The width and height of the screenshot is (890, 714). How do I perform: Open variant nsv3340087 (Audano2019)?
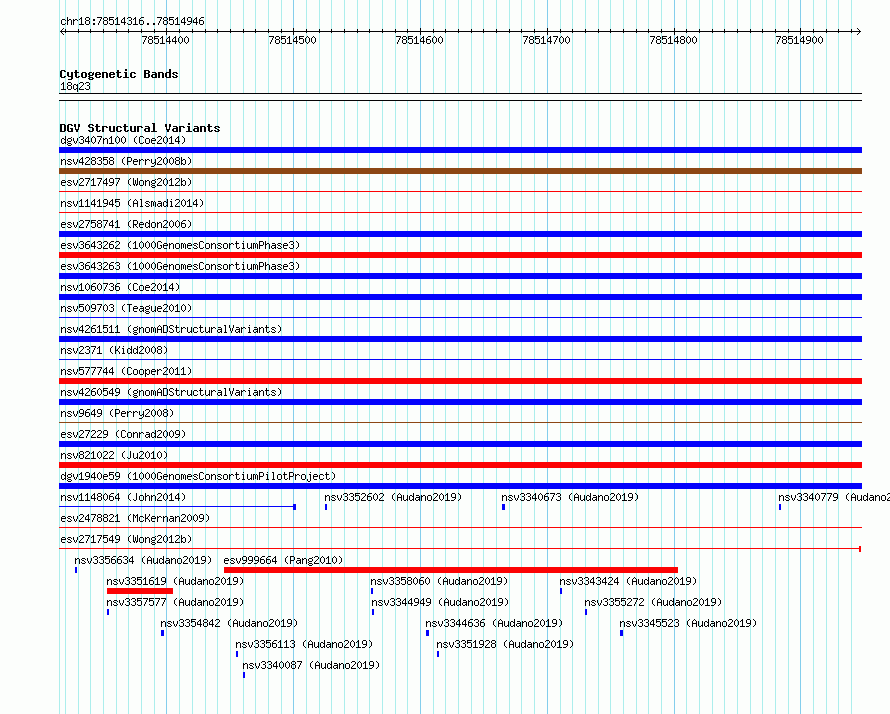[x=311, y=665]
